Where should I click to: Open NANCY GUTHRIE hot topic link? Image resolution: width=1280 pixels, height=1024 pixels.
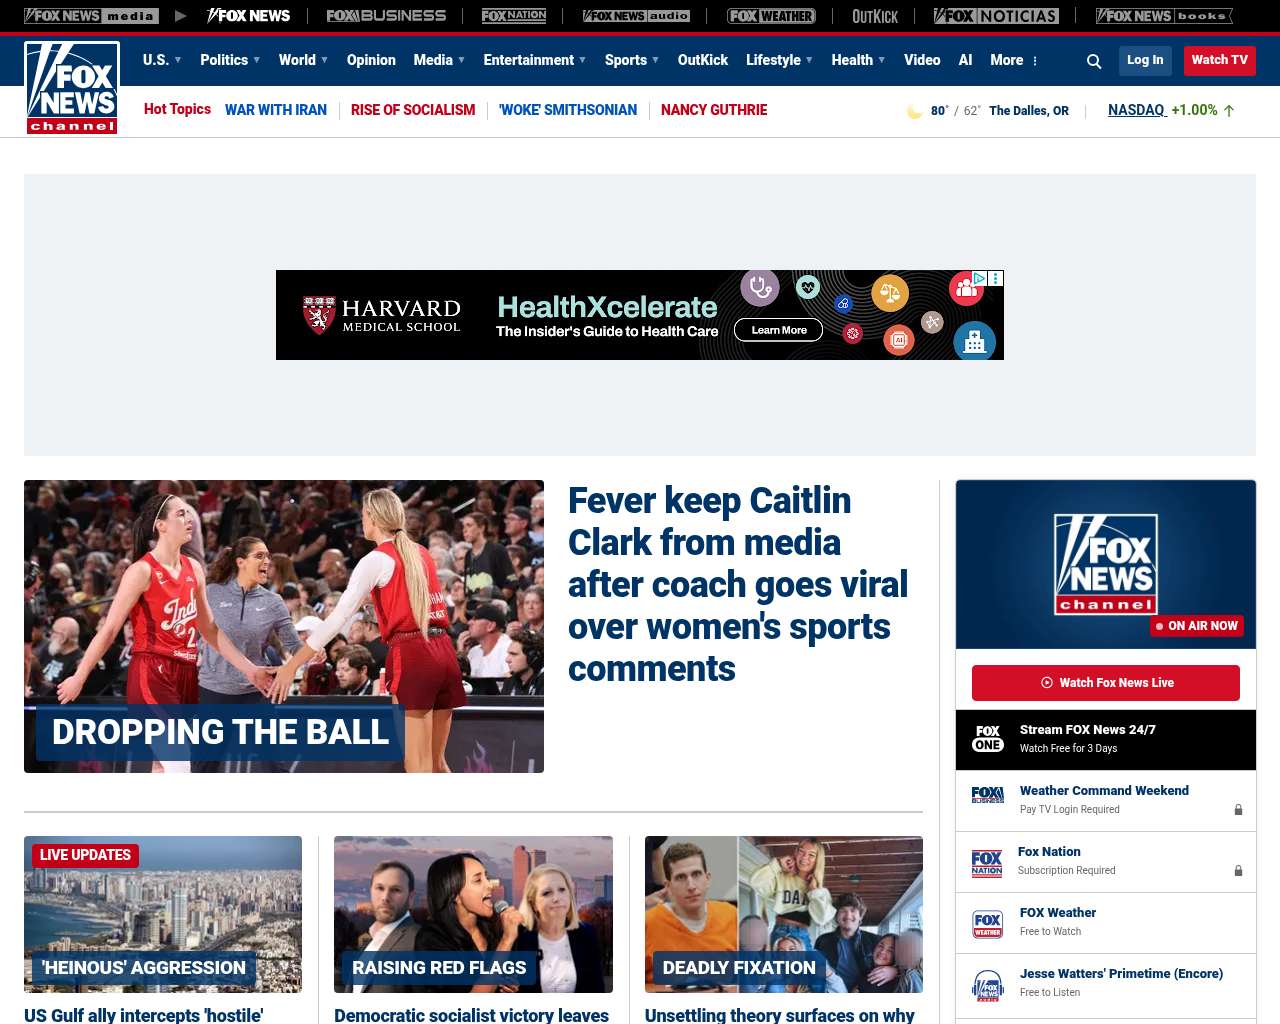click(714, 110)
